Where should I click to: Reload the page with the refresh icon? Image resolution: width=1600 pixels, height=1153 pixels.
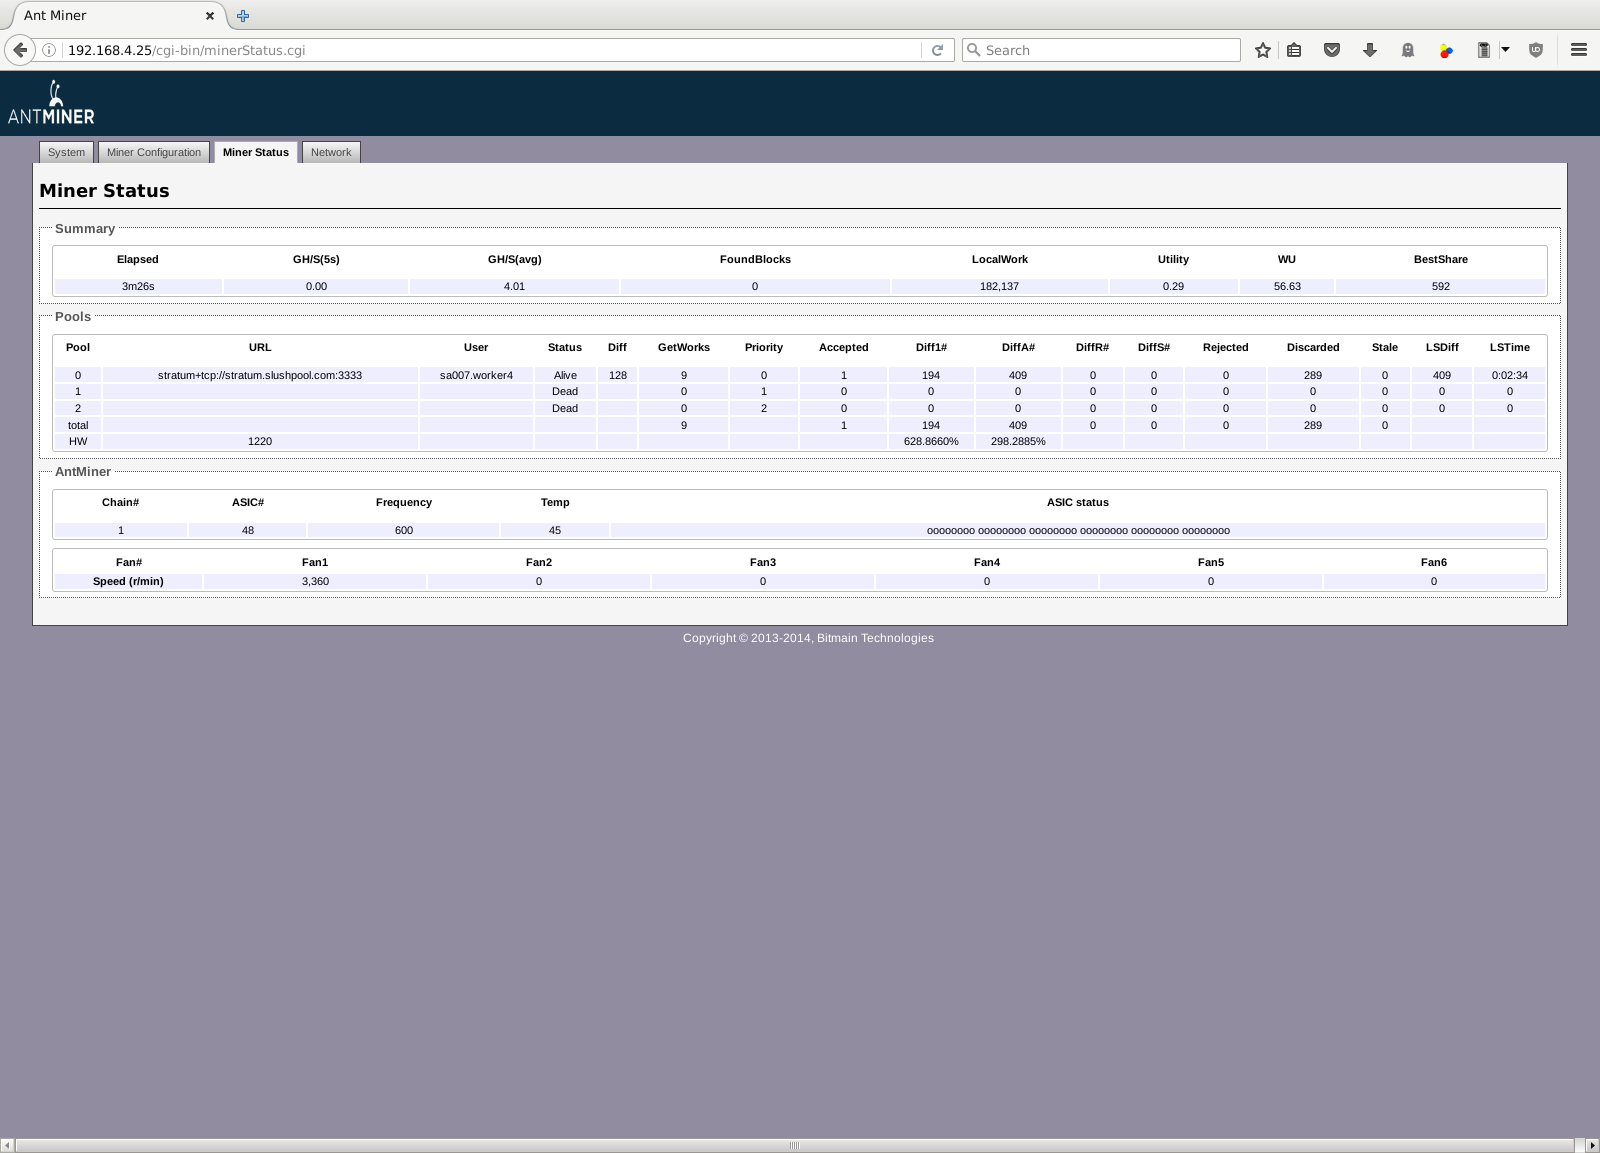pyautogui.click(x=937, y=50)
